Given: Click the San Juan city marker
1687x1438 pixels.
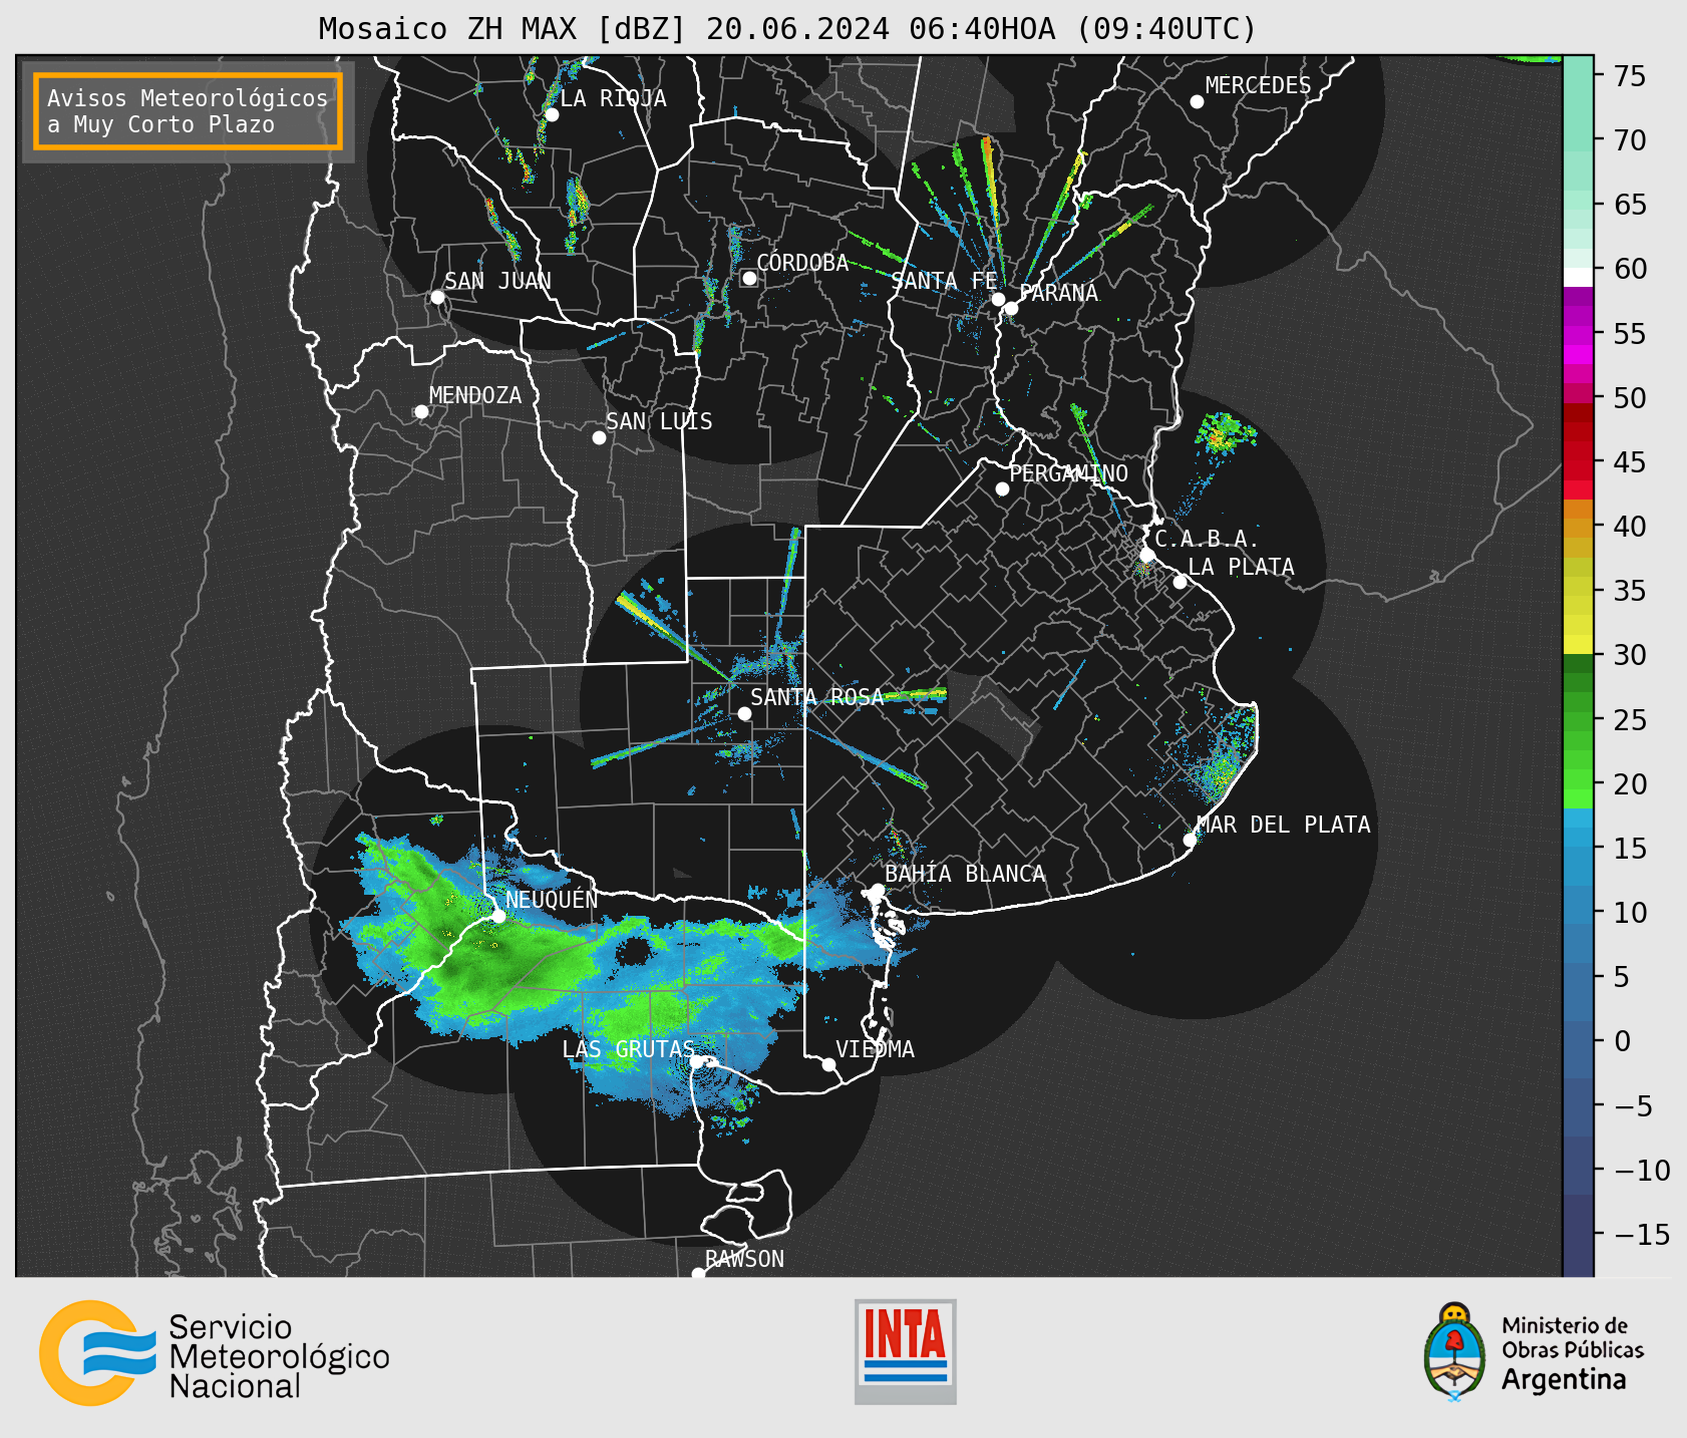Looking at the screenshot, I should pos(437,297).
